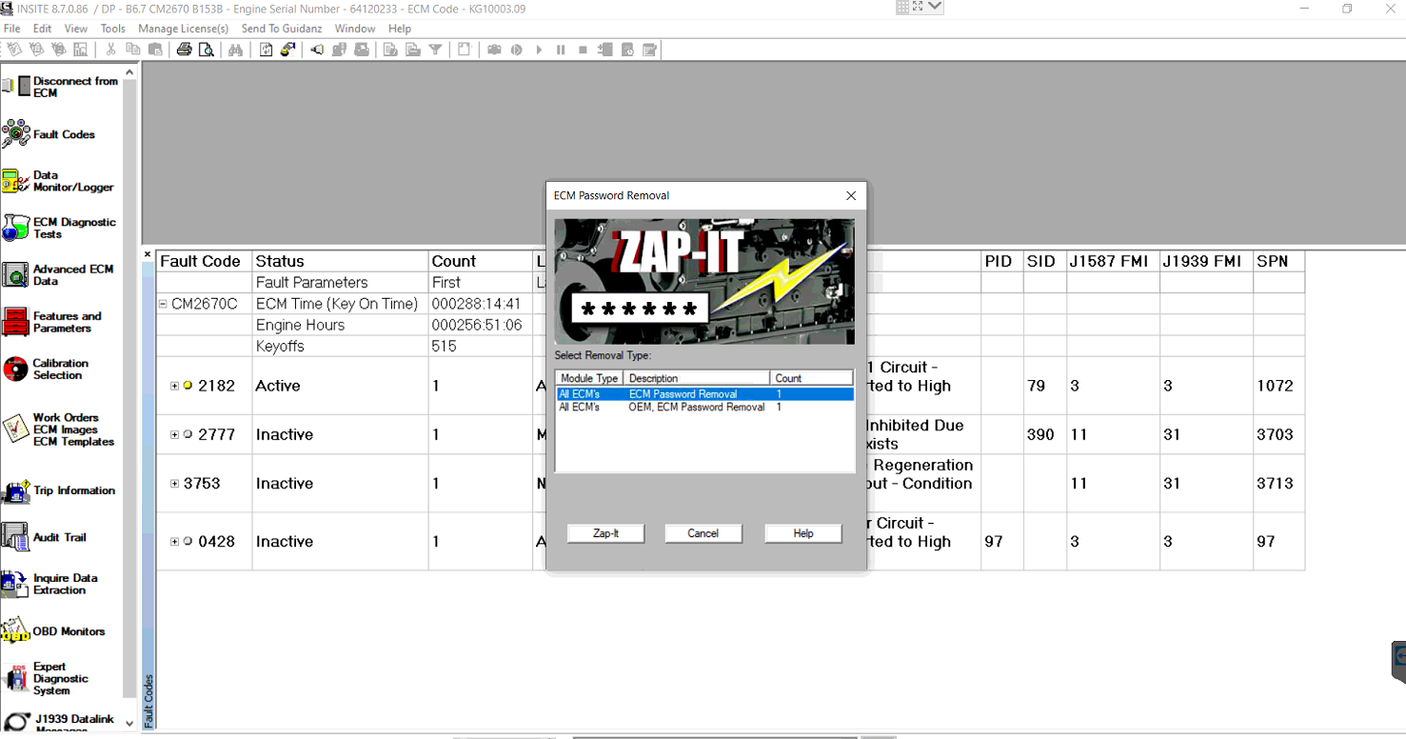Select the OEM, ECM Password Removal row

[700, 407]
